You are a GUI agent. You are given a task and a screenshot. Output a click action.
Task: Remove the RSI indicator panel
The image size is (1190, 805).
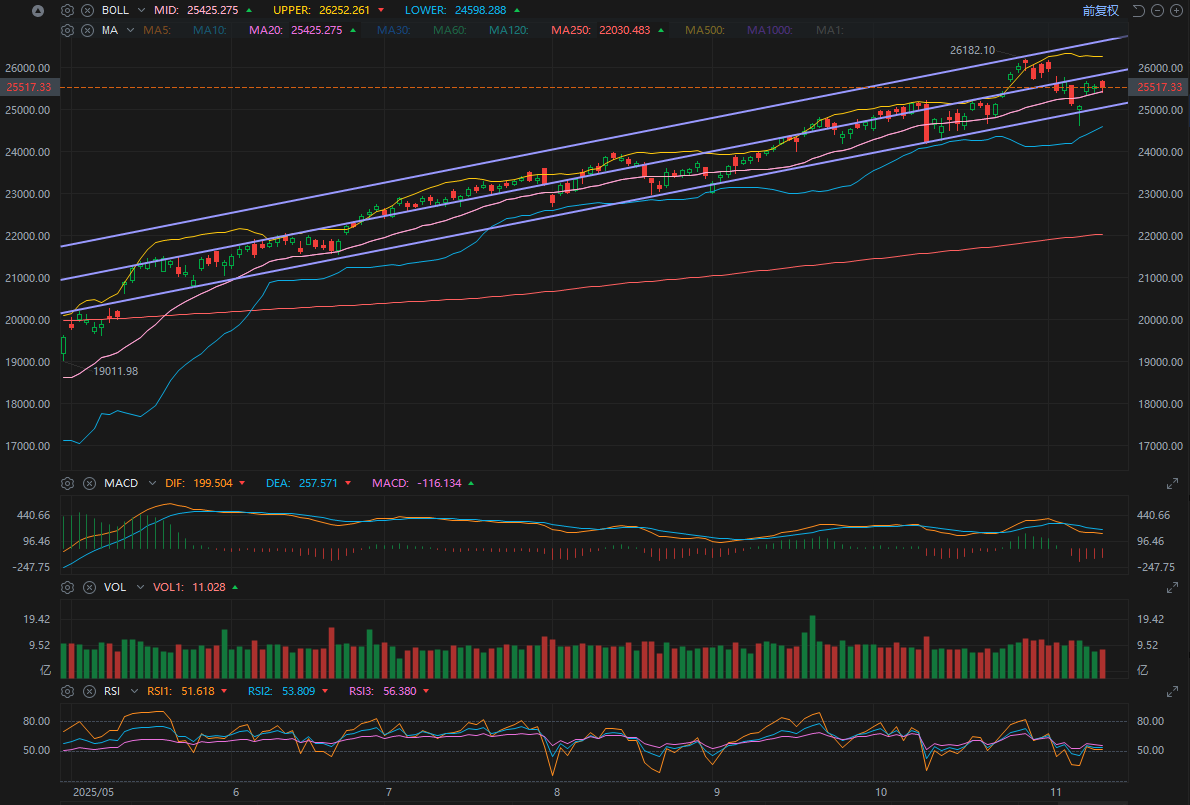point(89,691)
